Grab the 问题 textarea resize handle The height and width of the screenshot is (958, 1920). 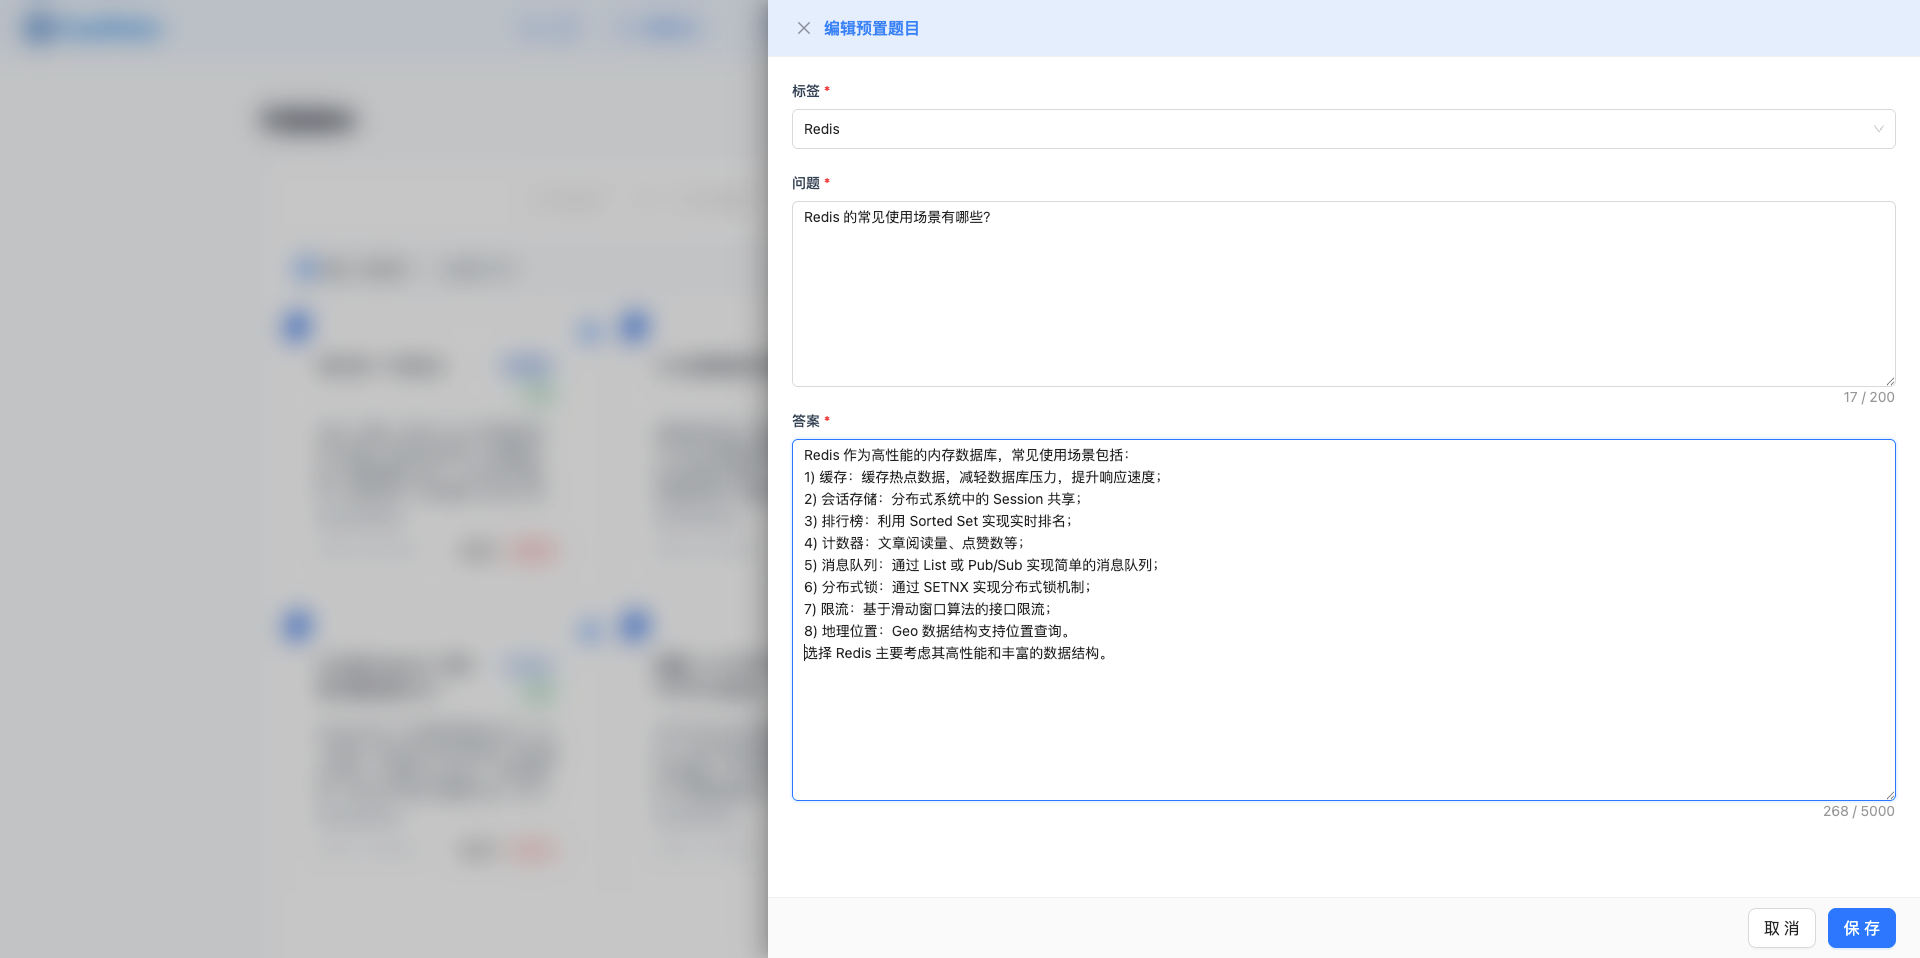[1889, 380]
